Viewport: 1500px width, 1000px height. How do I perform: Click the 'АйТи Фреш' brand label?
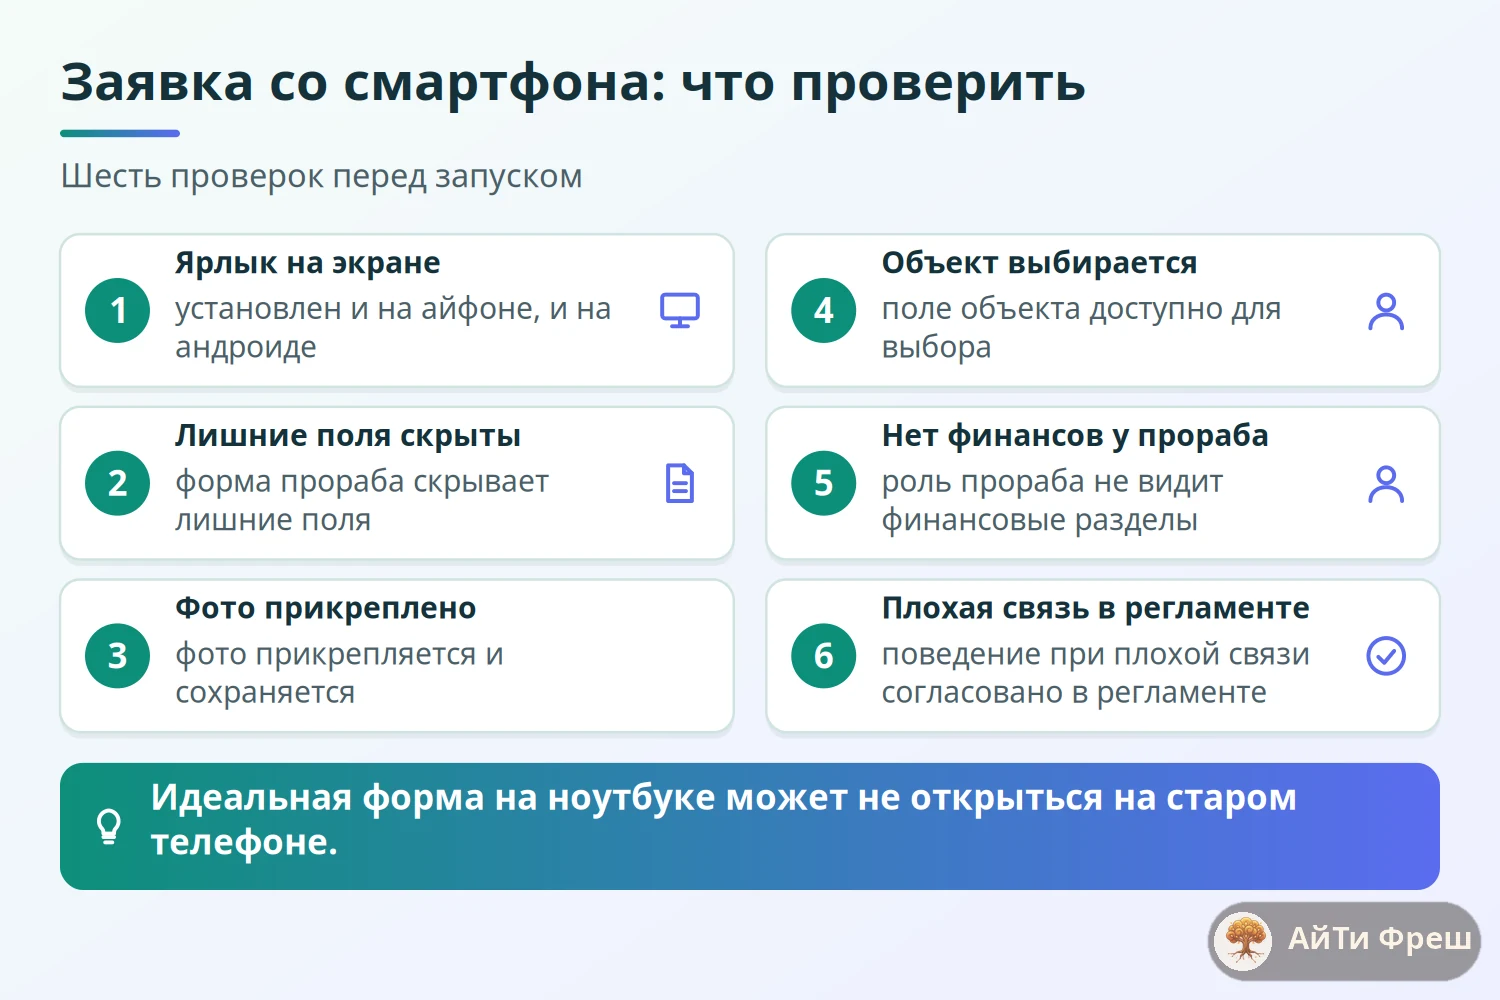pos(1380,939)
